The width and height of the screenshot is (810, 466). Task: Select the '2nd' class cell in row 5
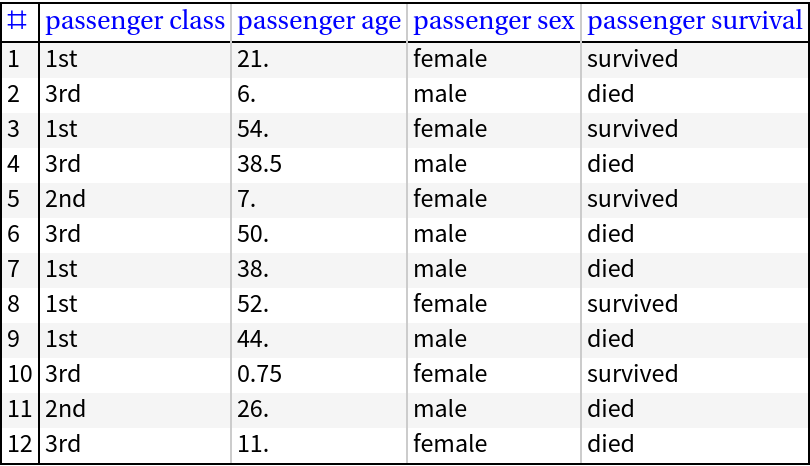click(65, 199)
